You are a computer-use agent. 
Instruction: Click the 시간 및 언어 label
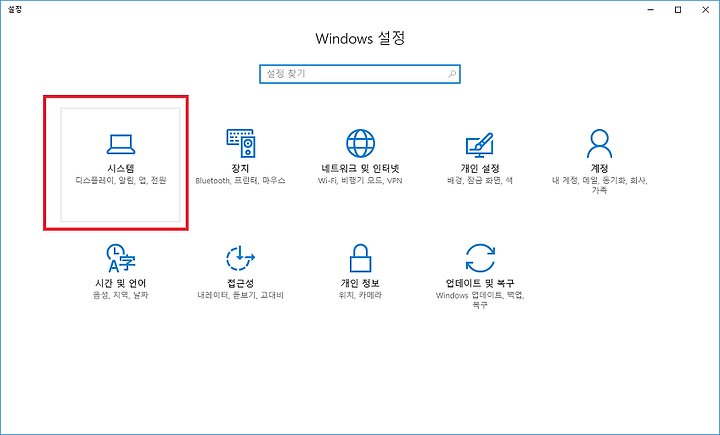click(121, 283)
